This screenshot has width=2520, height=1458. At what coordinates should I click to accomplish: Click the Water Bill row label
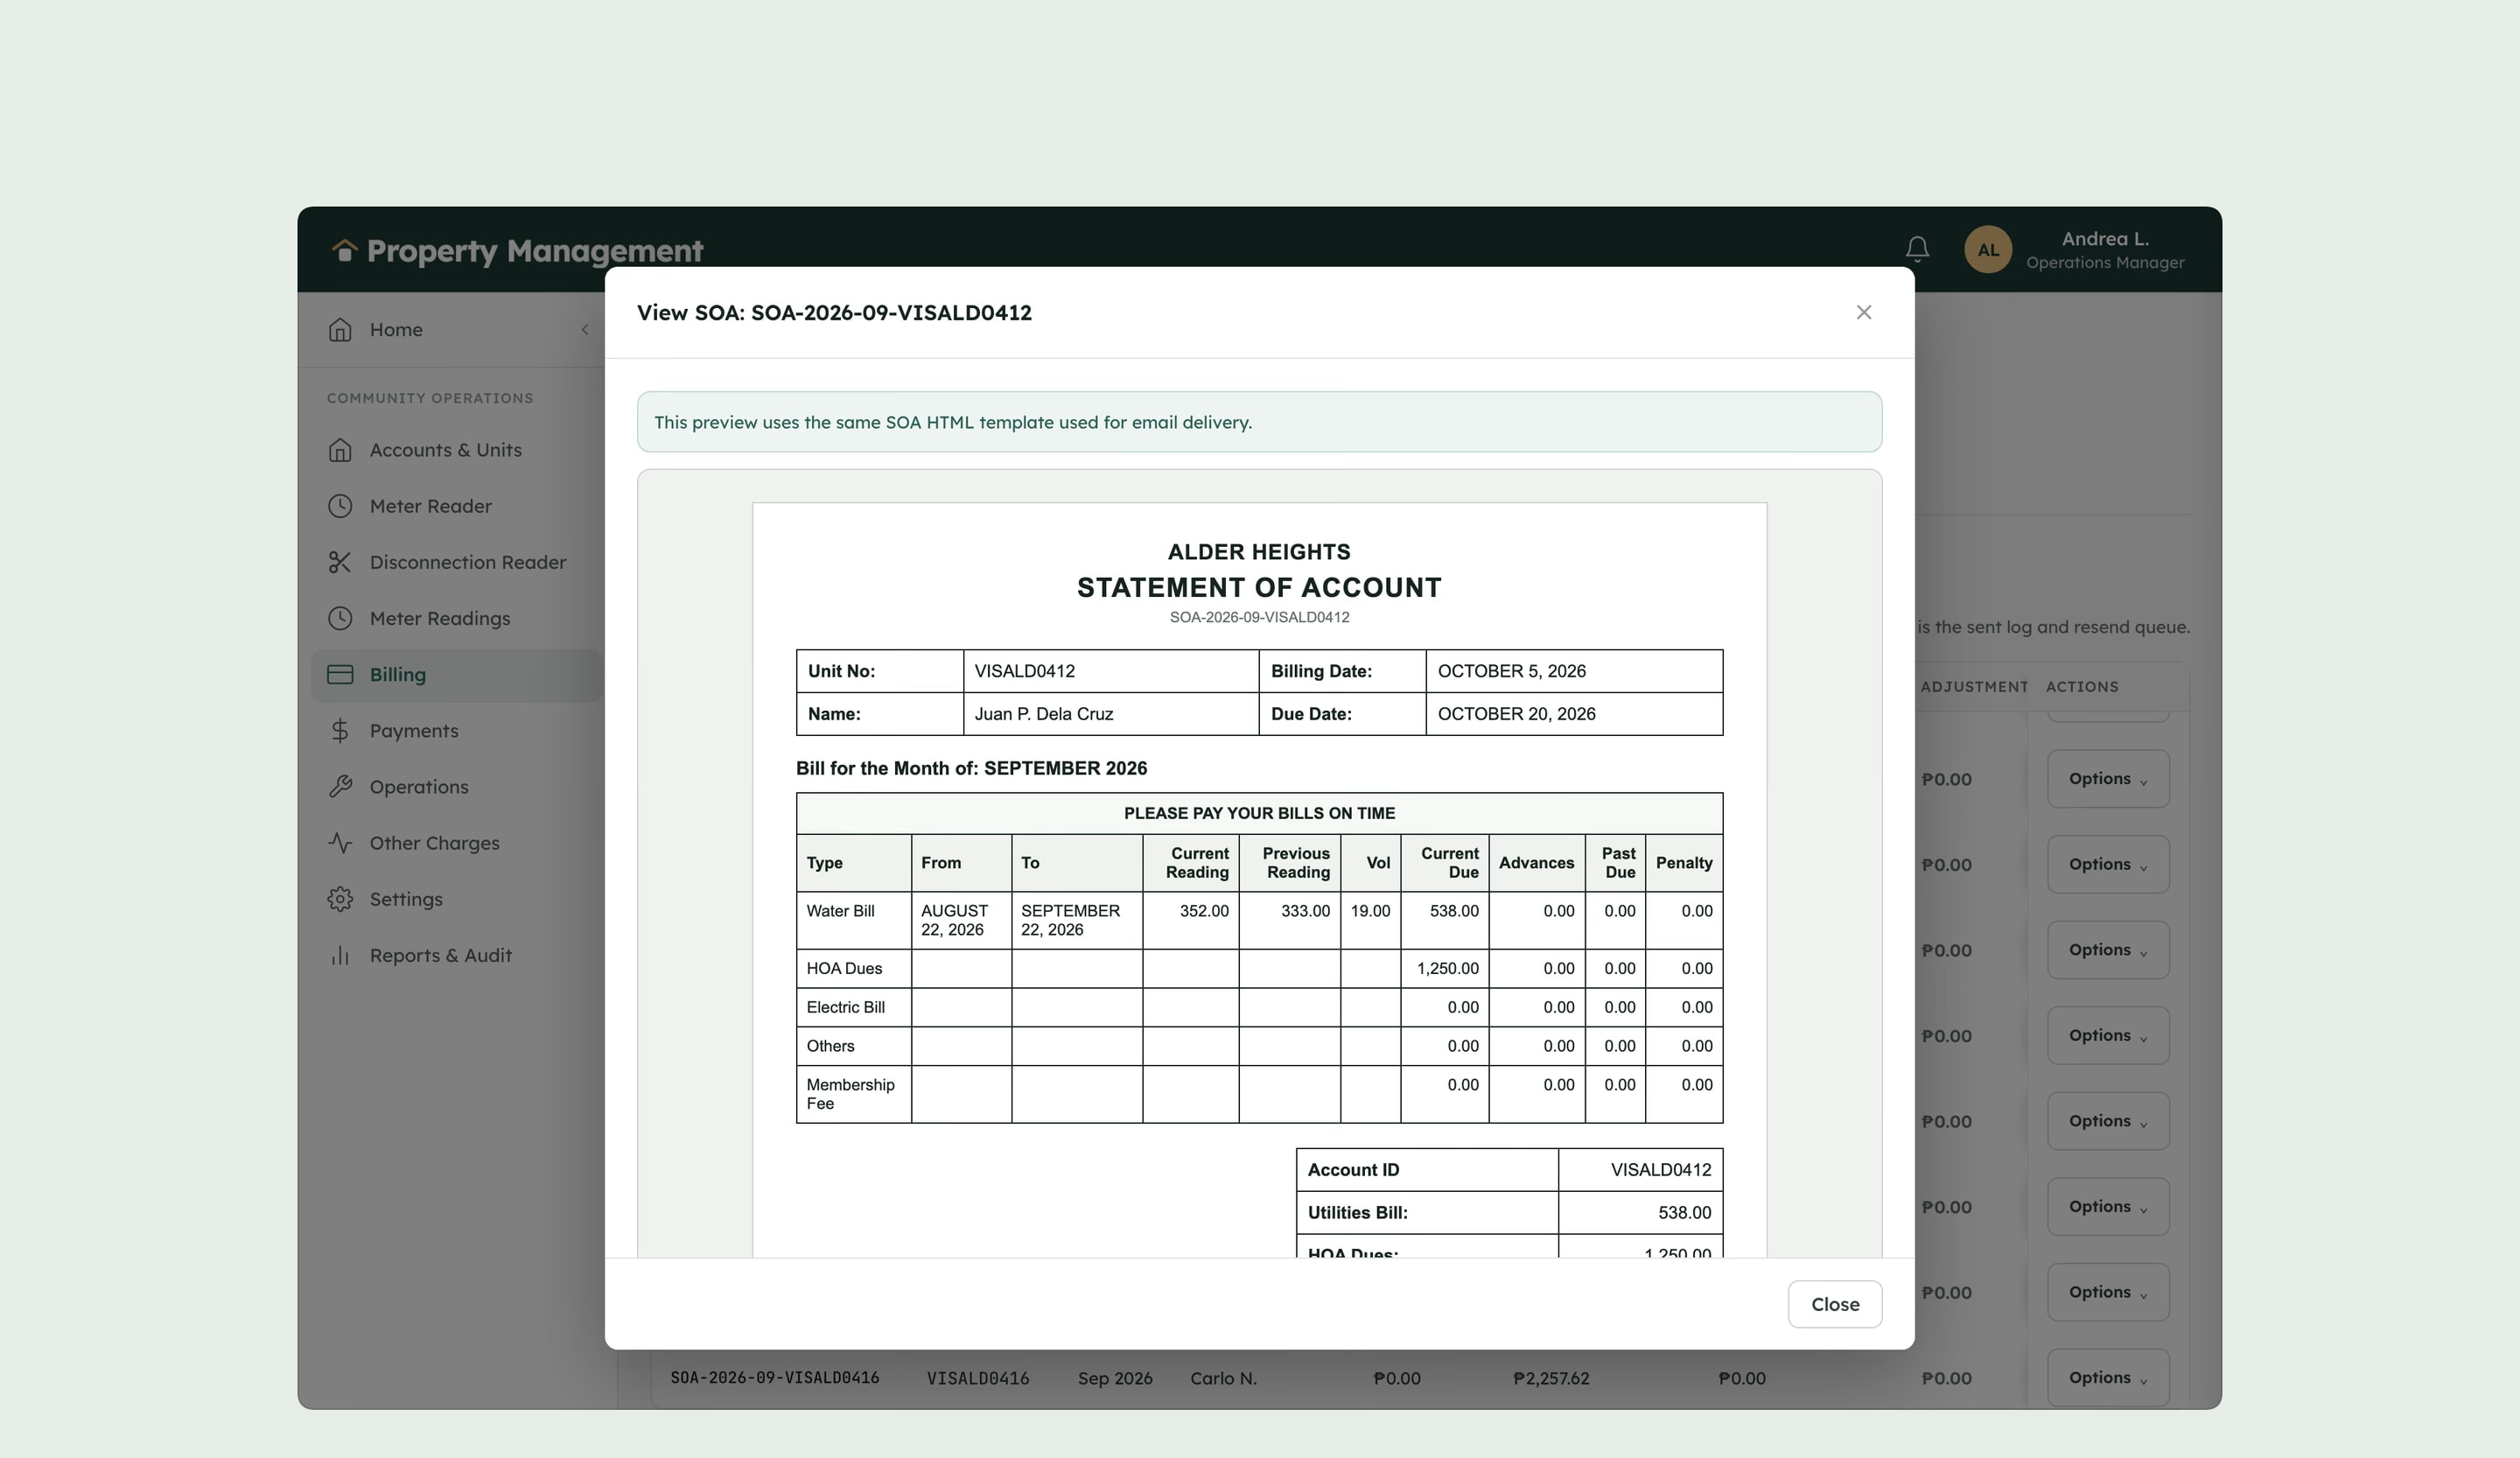click(x=840, y=910)
